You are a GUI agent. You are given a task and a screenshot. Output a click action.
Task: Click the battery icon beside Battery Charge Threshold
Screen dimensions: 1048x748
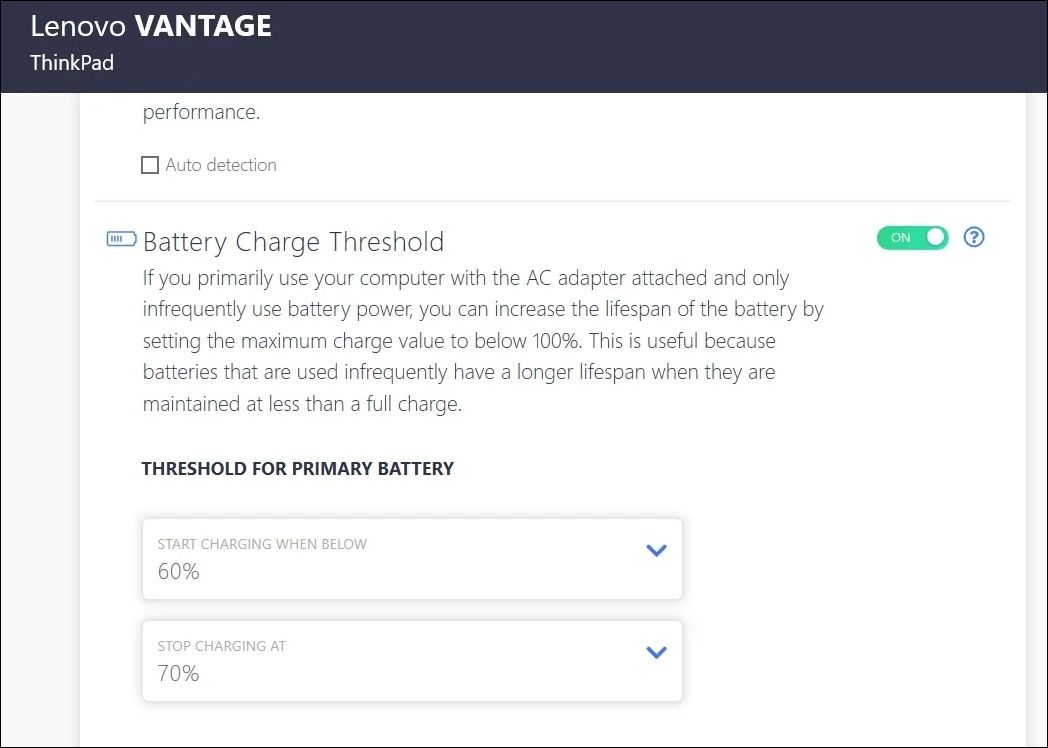tap(120, 239)
